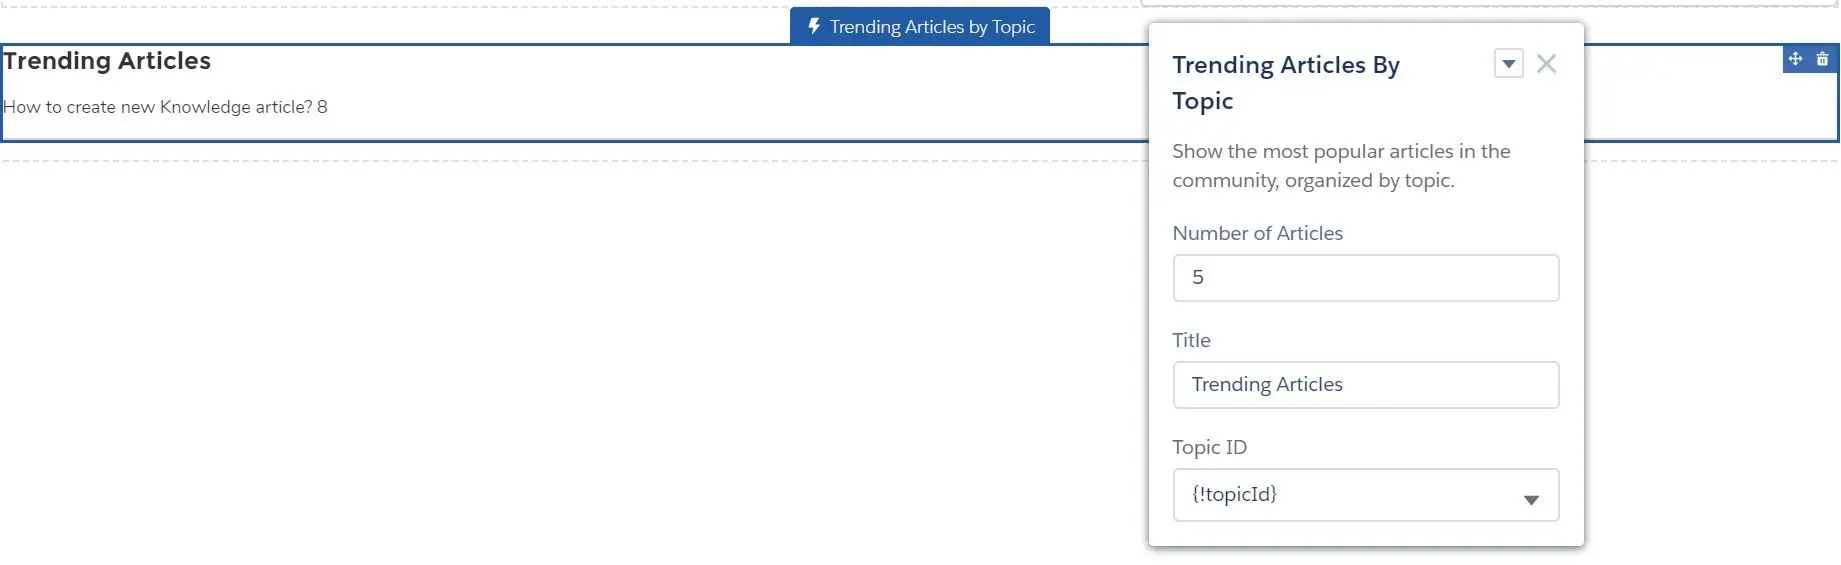Select the Trending Articles by Topic component label
1841x565 pixels.
[x=920, y=26]
